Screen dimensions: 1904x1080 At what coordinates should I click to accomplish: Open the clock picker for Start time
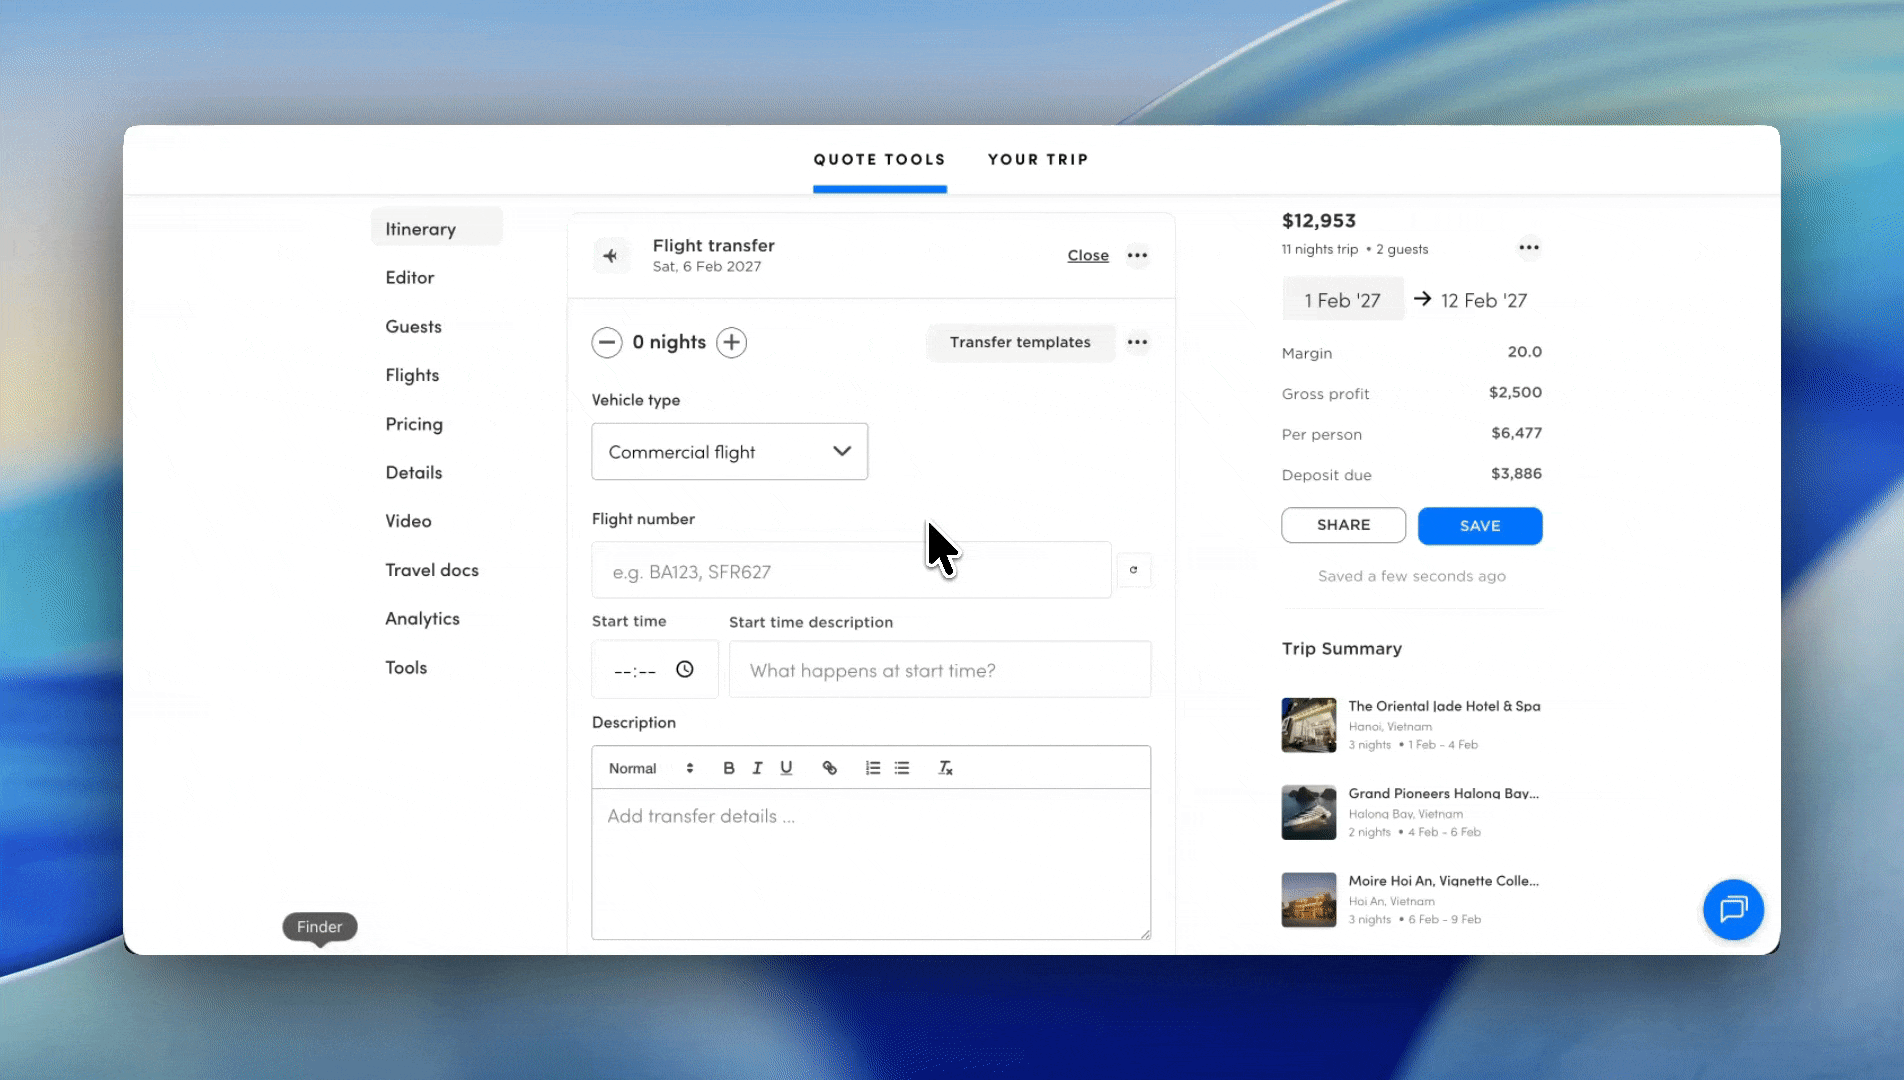coord(685,669)
